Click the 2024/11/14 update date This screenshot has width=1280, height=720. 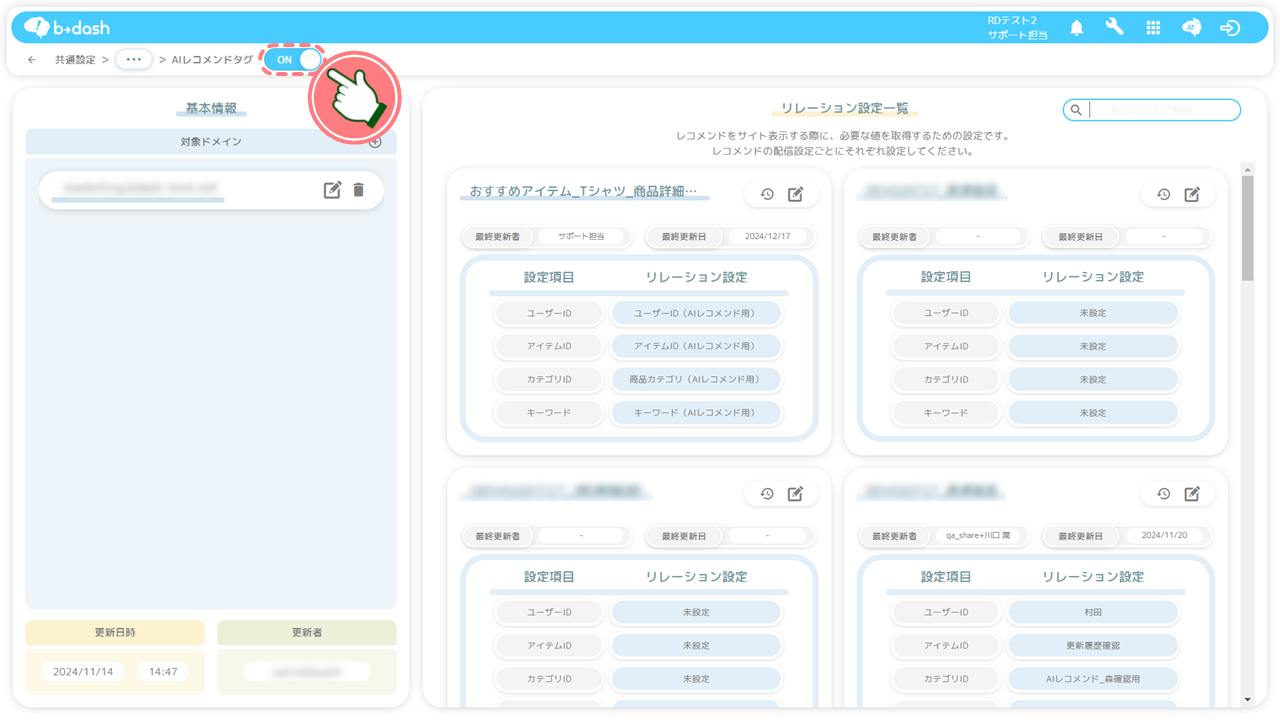83,672
